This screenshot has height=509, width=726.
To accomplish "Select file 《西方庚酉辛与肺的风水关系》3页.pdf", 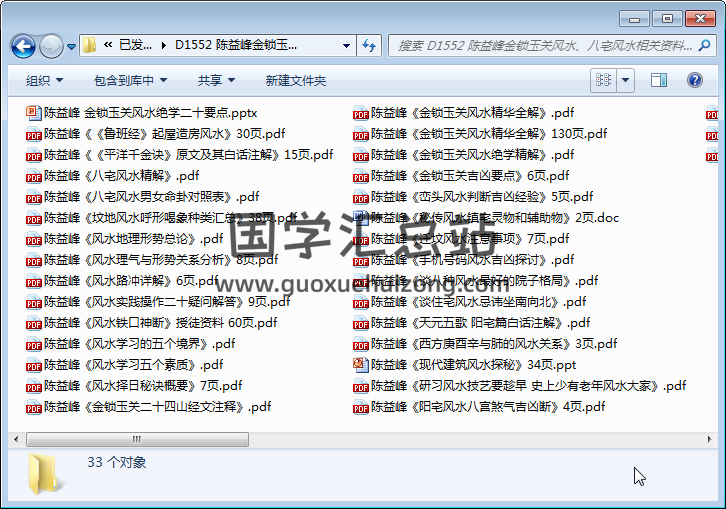I will [x=485, y=344].
